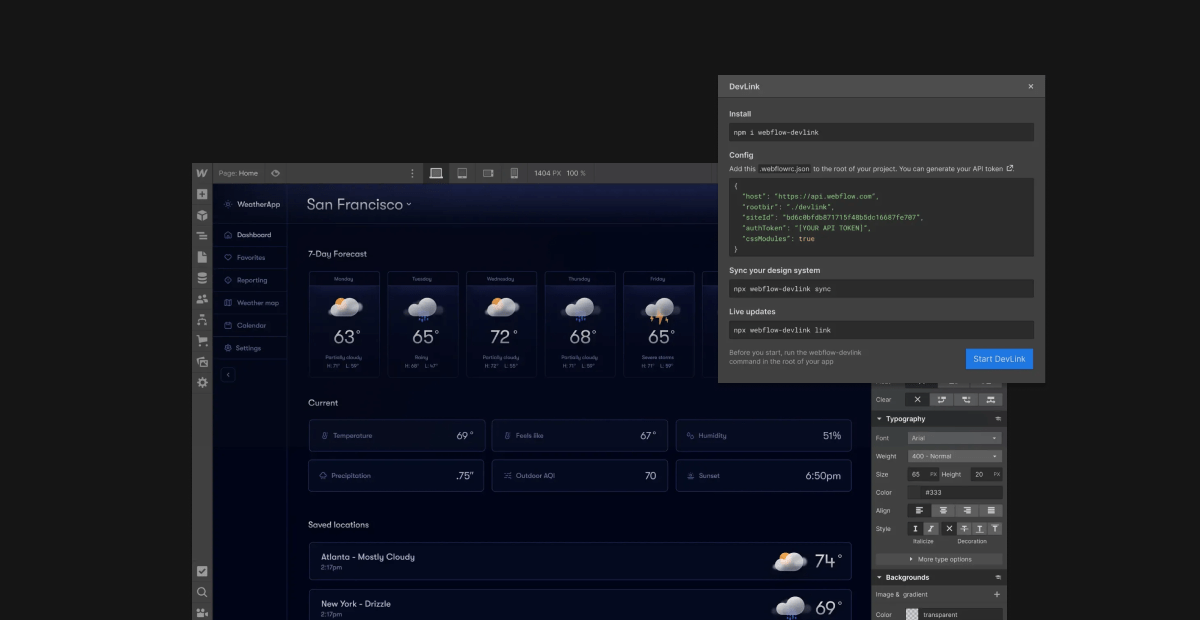Open the Pages panel document icon
The width and height of the screenshot is (1200, 620).
(x=202, y=257)
